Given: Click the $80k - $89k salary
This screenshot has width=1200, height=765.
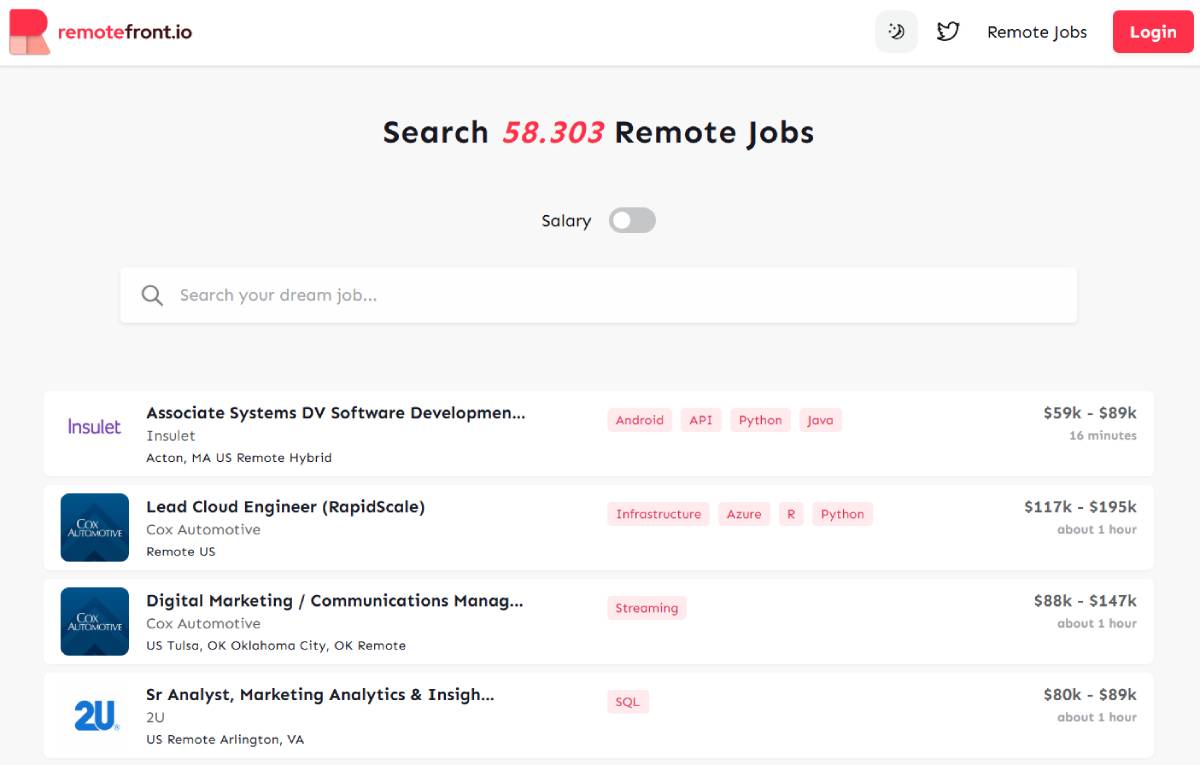Looking at the screenshot, I should pos(1090,695).
